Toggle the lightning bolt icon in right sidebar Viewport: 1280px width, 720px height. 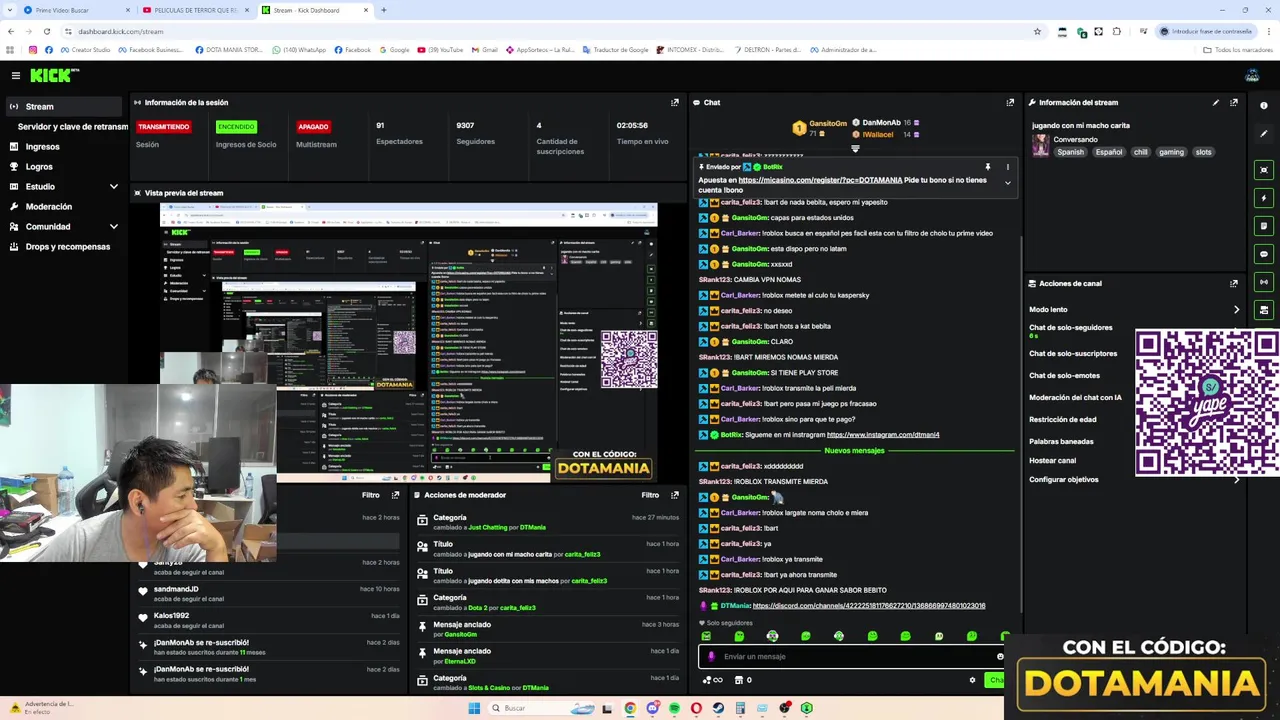(1264, 198)
